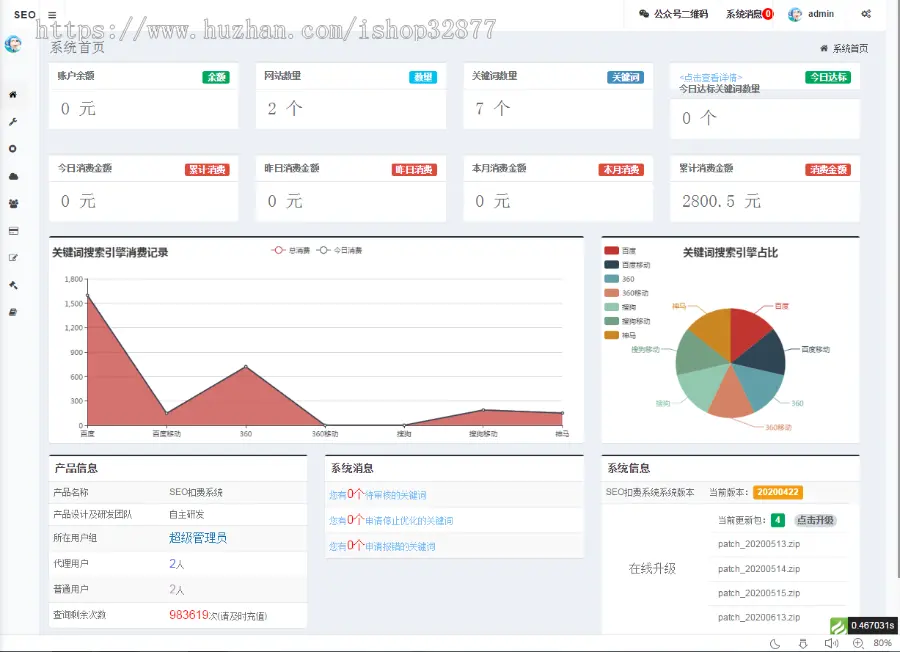The image size is (900, 652).
Task: Click the cloud icon in the sidebar
Action: pos(13,176)
